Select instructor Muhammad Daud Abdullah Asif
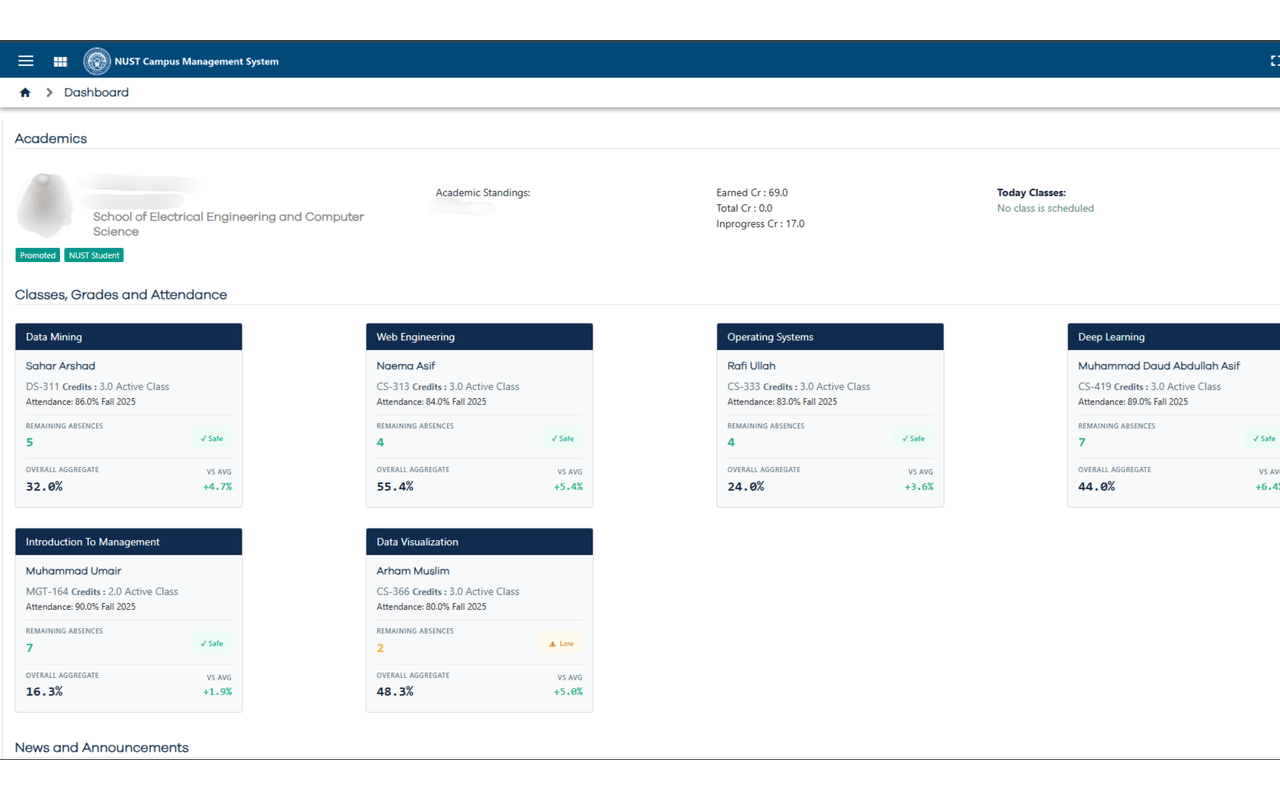 tap(1159, 366)
